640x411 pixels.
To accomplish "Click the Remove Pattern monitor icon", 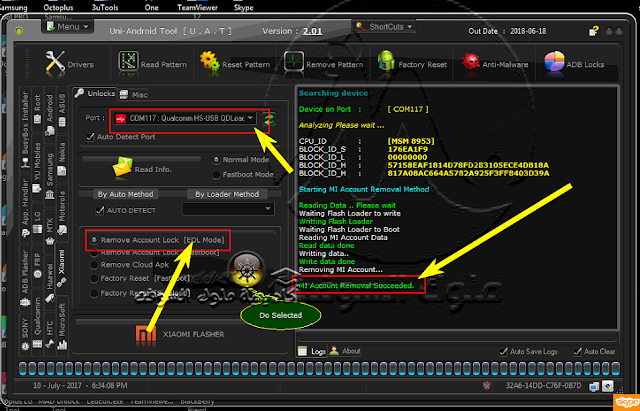I will 294,62.
